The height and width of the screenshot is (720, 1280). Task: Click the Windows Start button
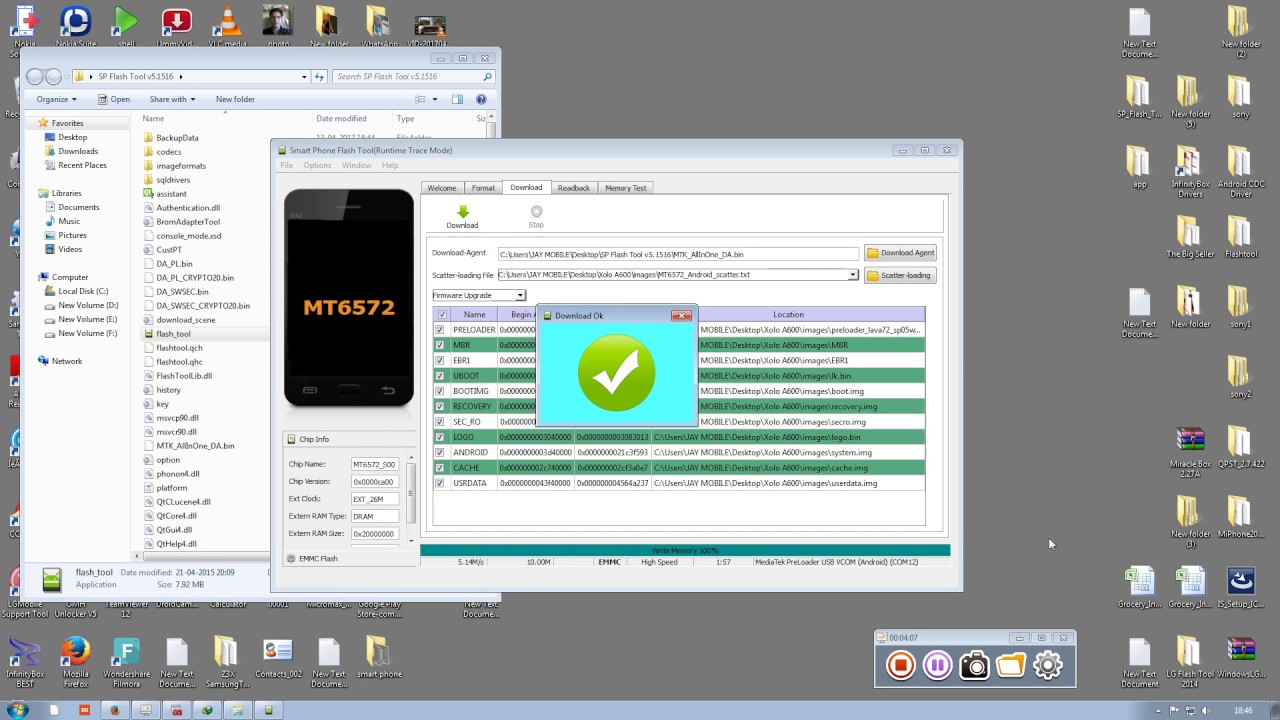[x=17, y=710]
